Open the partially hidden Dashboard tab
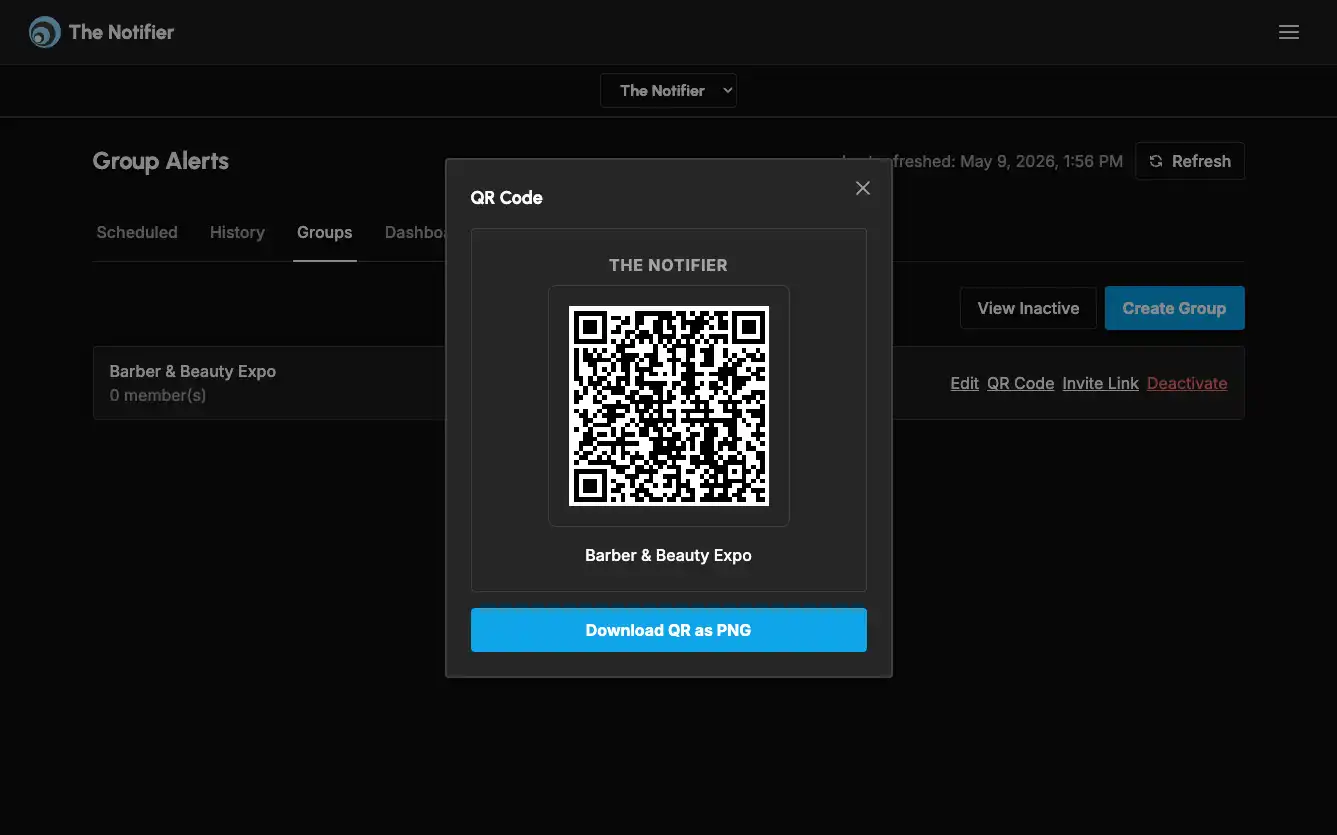 [414, 232]
